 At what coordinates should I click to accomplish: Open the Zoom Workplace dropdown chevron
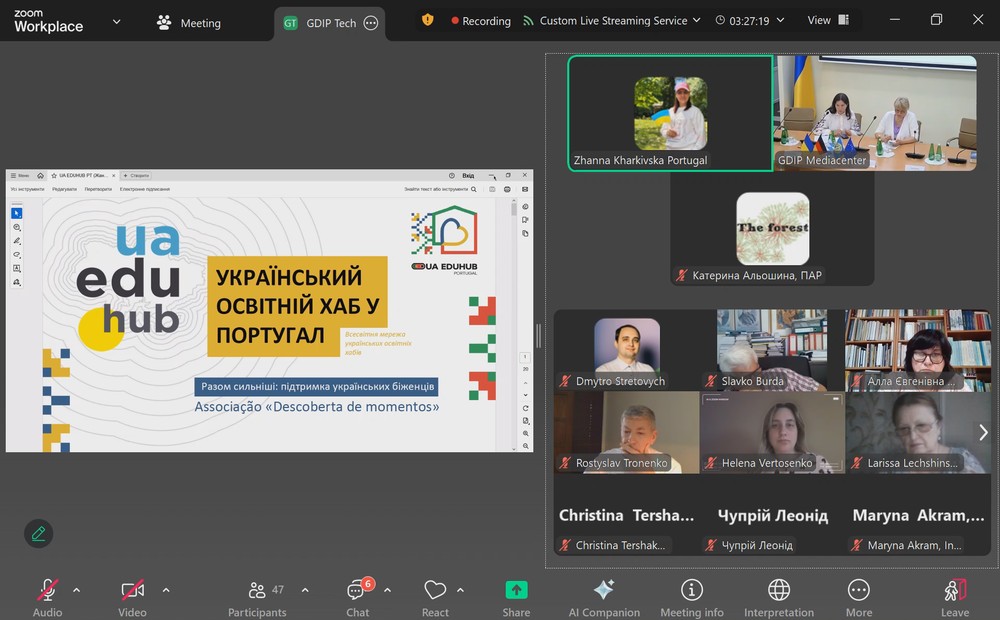tap(116, 22)
